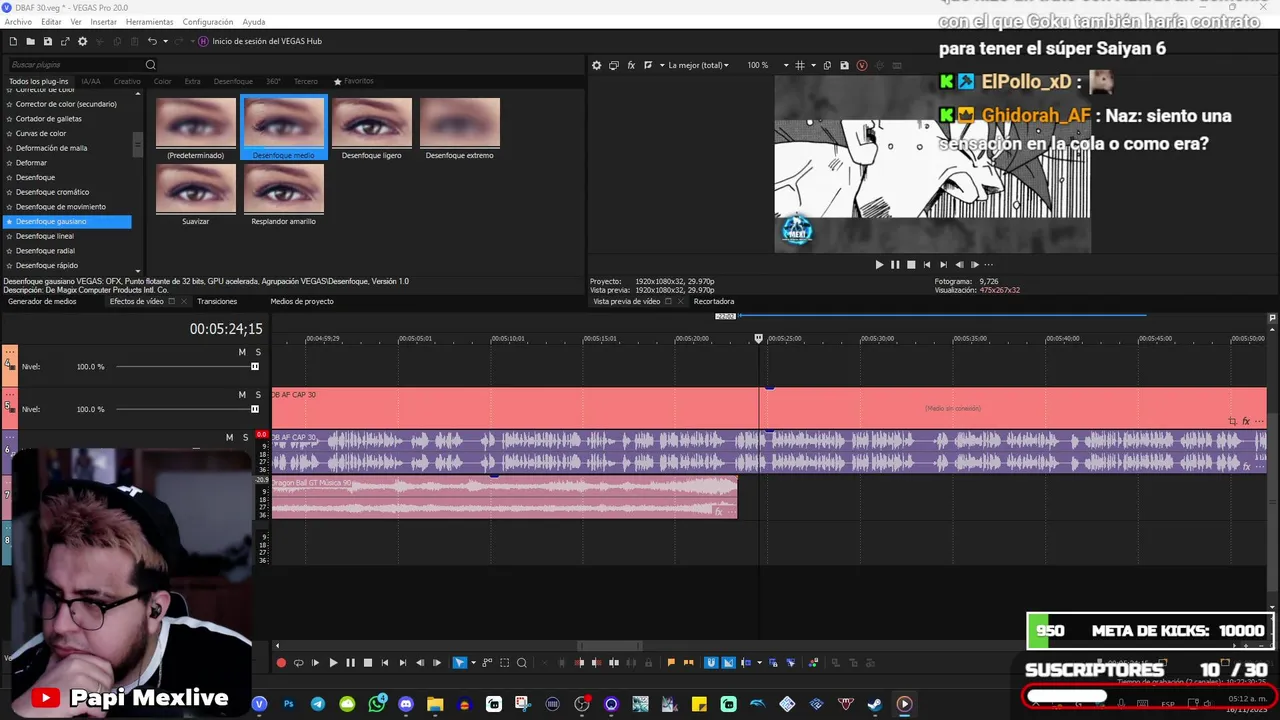Copy snapshot to clipboard in preview toolbar

coord(828,65)
